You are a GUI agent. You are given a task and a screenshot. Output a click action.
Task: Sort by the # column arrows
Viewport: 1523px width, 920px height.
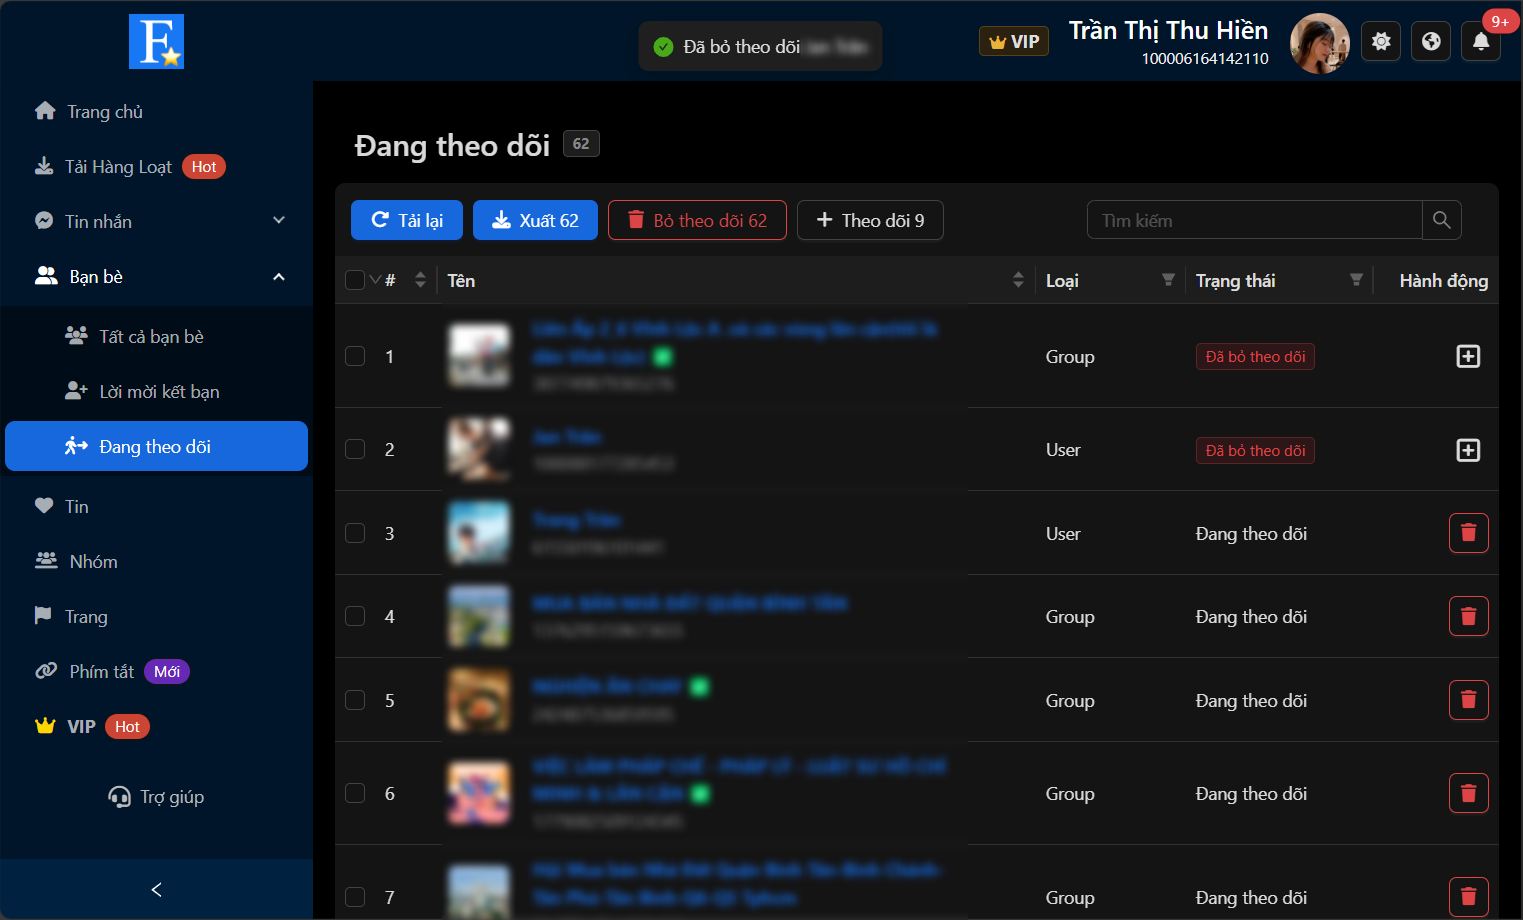(x=420, y=280)
